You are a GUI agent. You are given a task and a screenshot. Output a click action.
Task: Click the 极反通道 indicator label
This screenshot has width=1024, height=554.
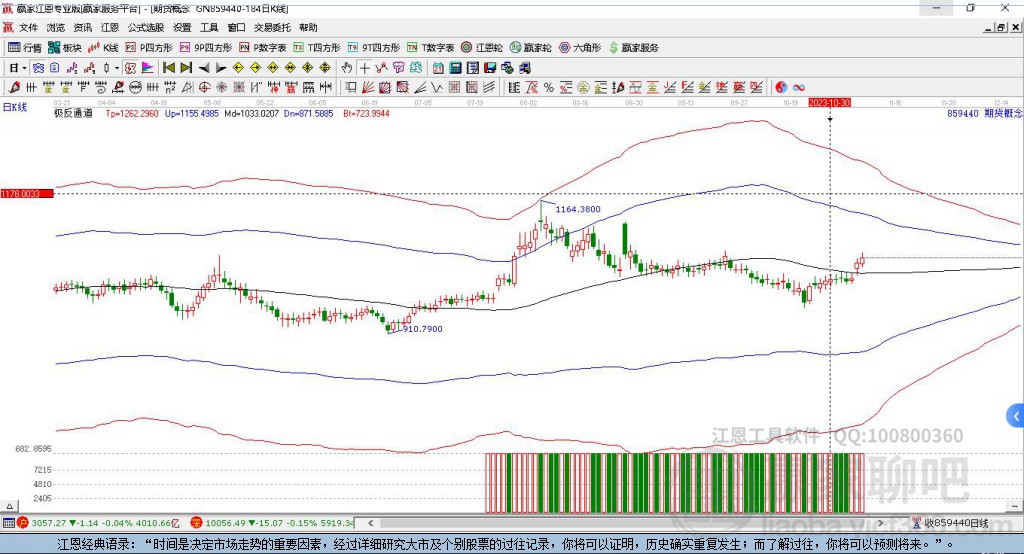(x=73, y=114)
